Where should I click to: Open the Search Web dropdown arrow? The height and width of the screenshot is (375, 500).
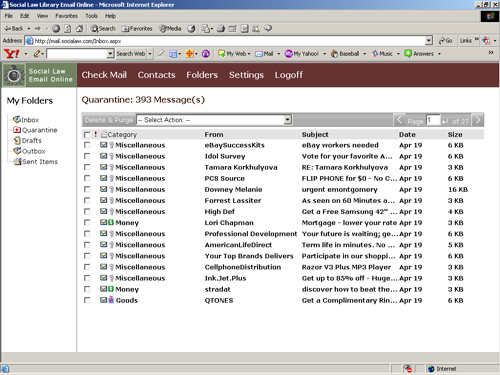150,54
